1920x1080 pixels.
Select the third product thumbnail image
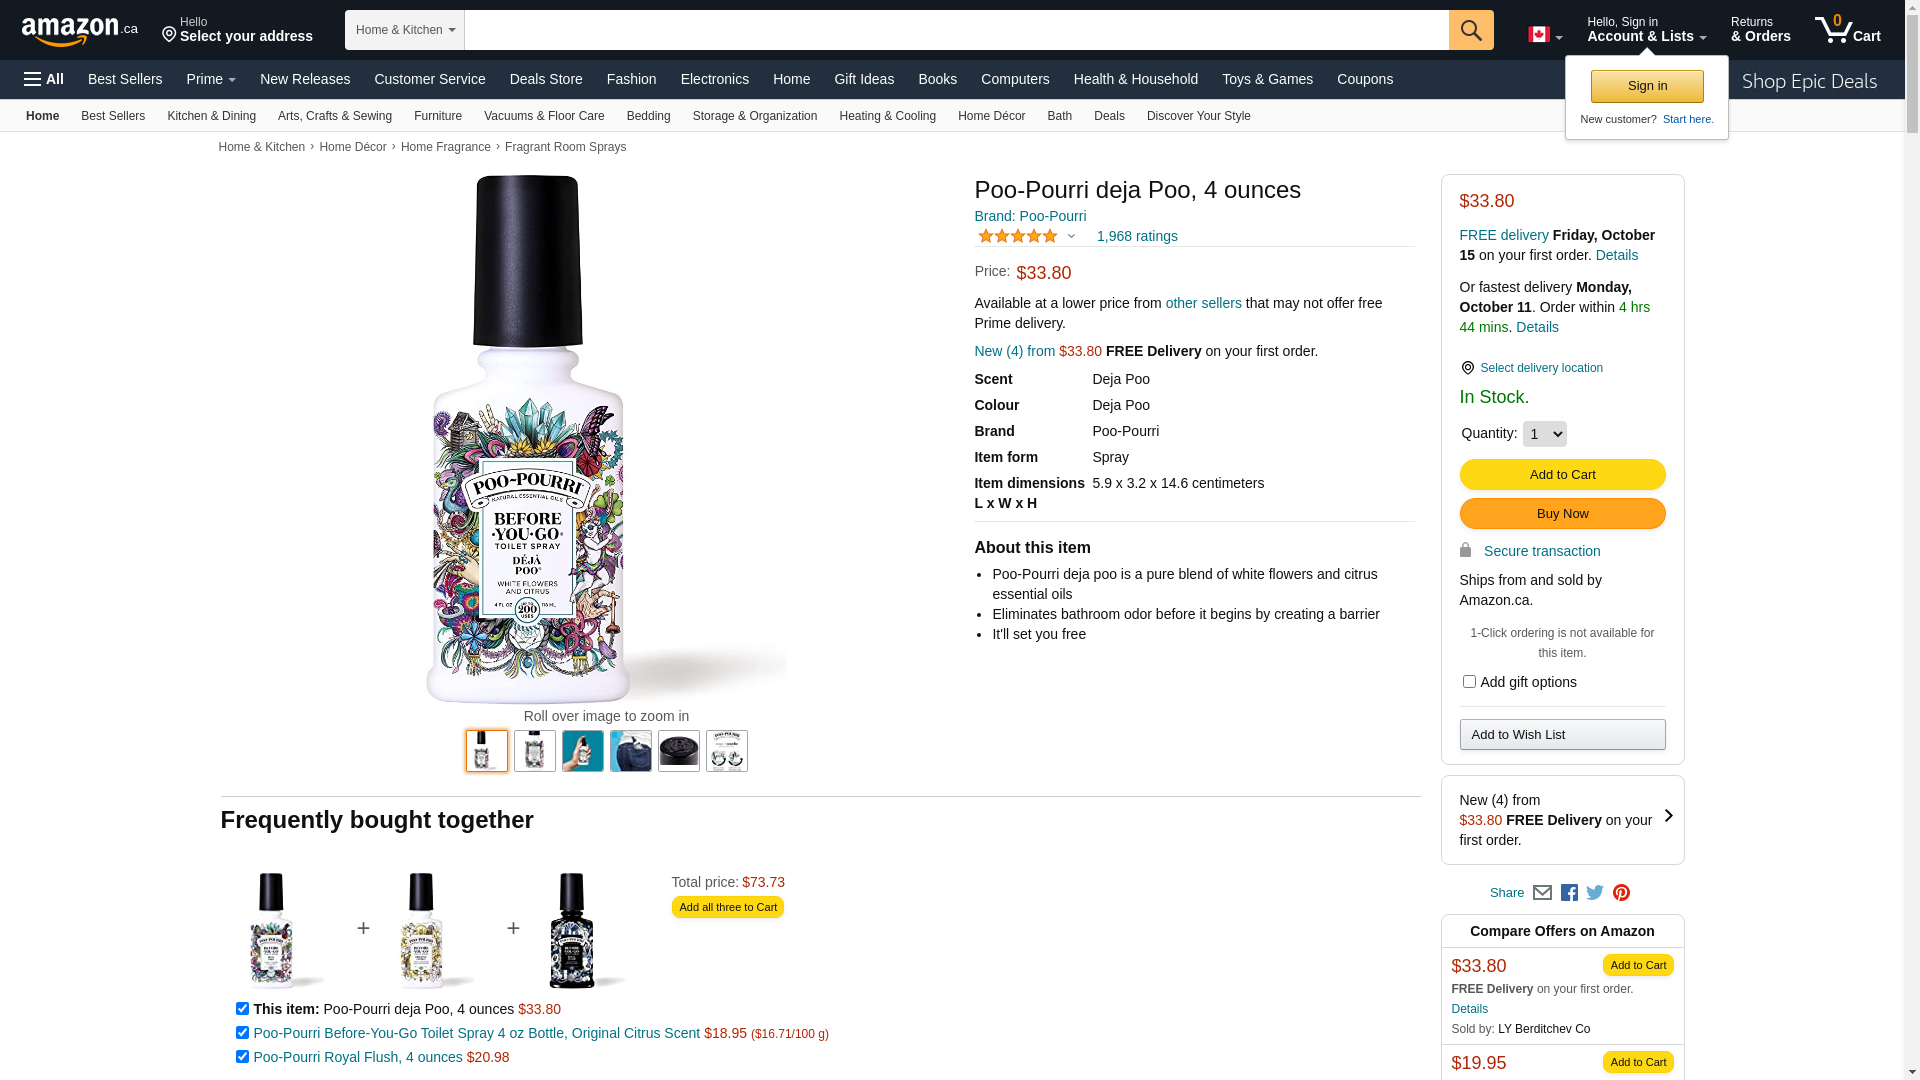(x=583, y=751)
